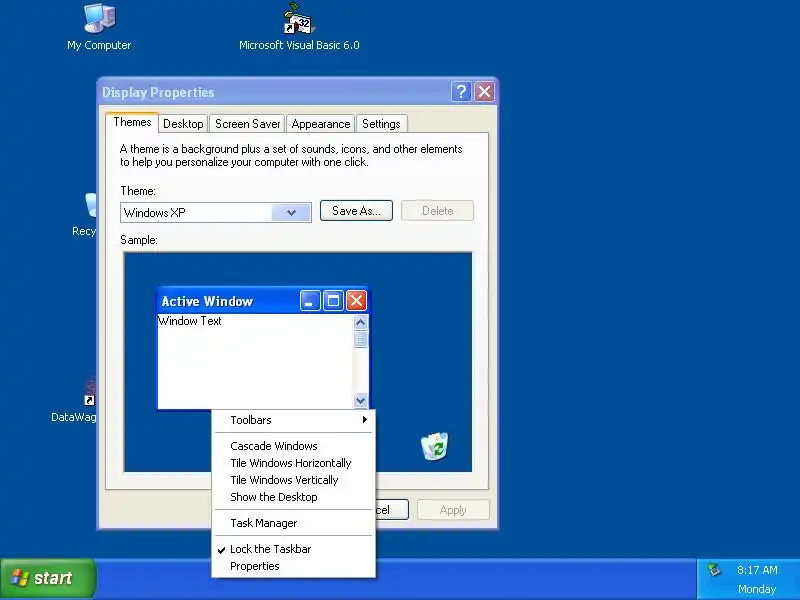Open taskbar Properties from context menu
This screenshot has width=800, height=600.
[x=293, y=566]
